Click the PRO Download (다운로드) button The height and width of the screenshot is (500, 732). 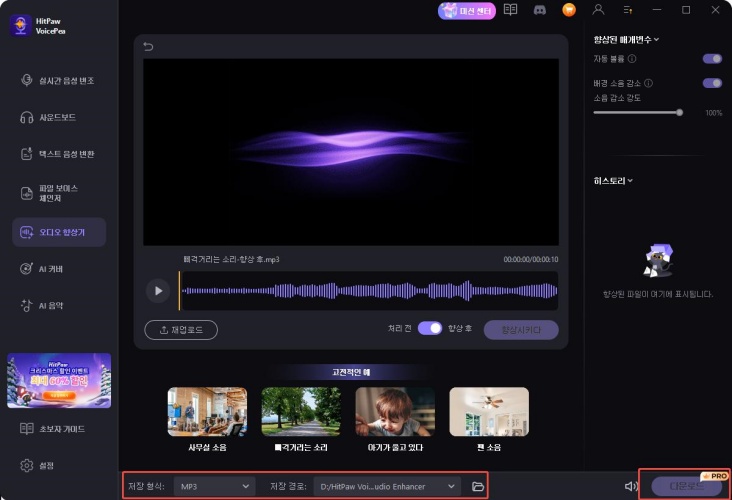click(686, 486)
